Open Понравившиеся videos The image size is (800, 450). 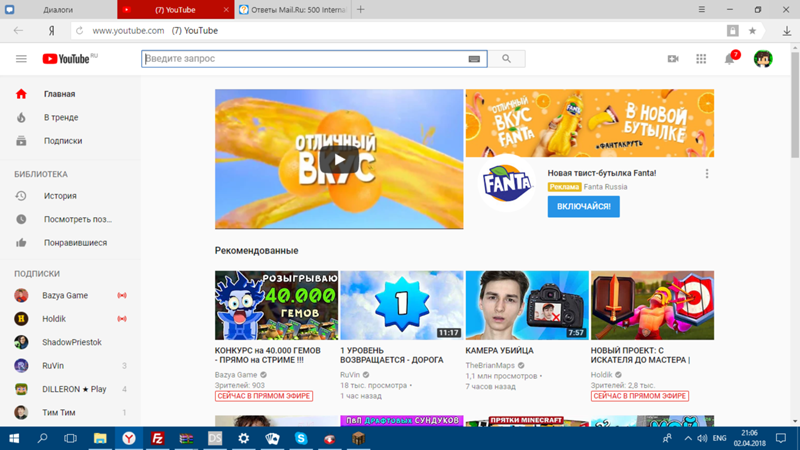pos(70,243)
